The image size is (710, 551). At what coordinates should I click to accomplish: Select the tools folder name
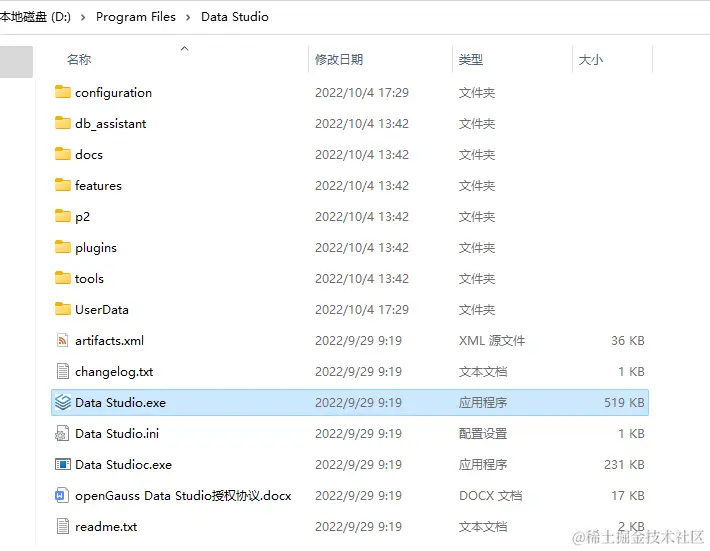click(x=89, y=278)
